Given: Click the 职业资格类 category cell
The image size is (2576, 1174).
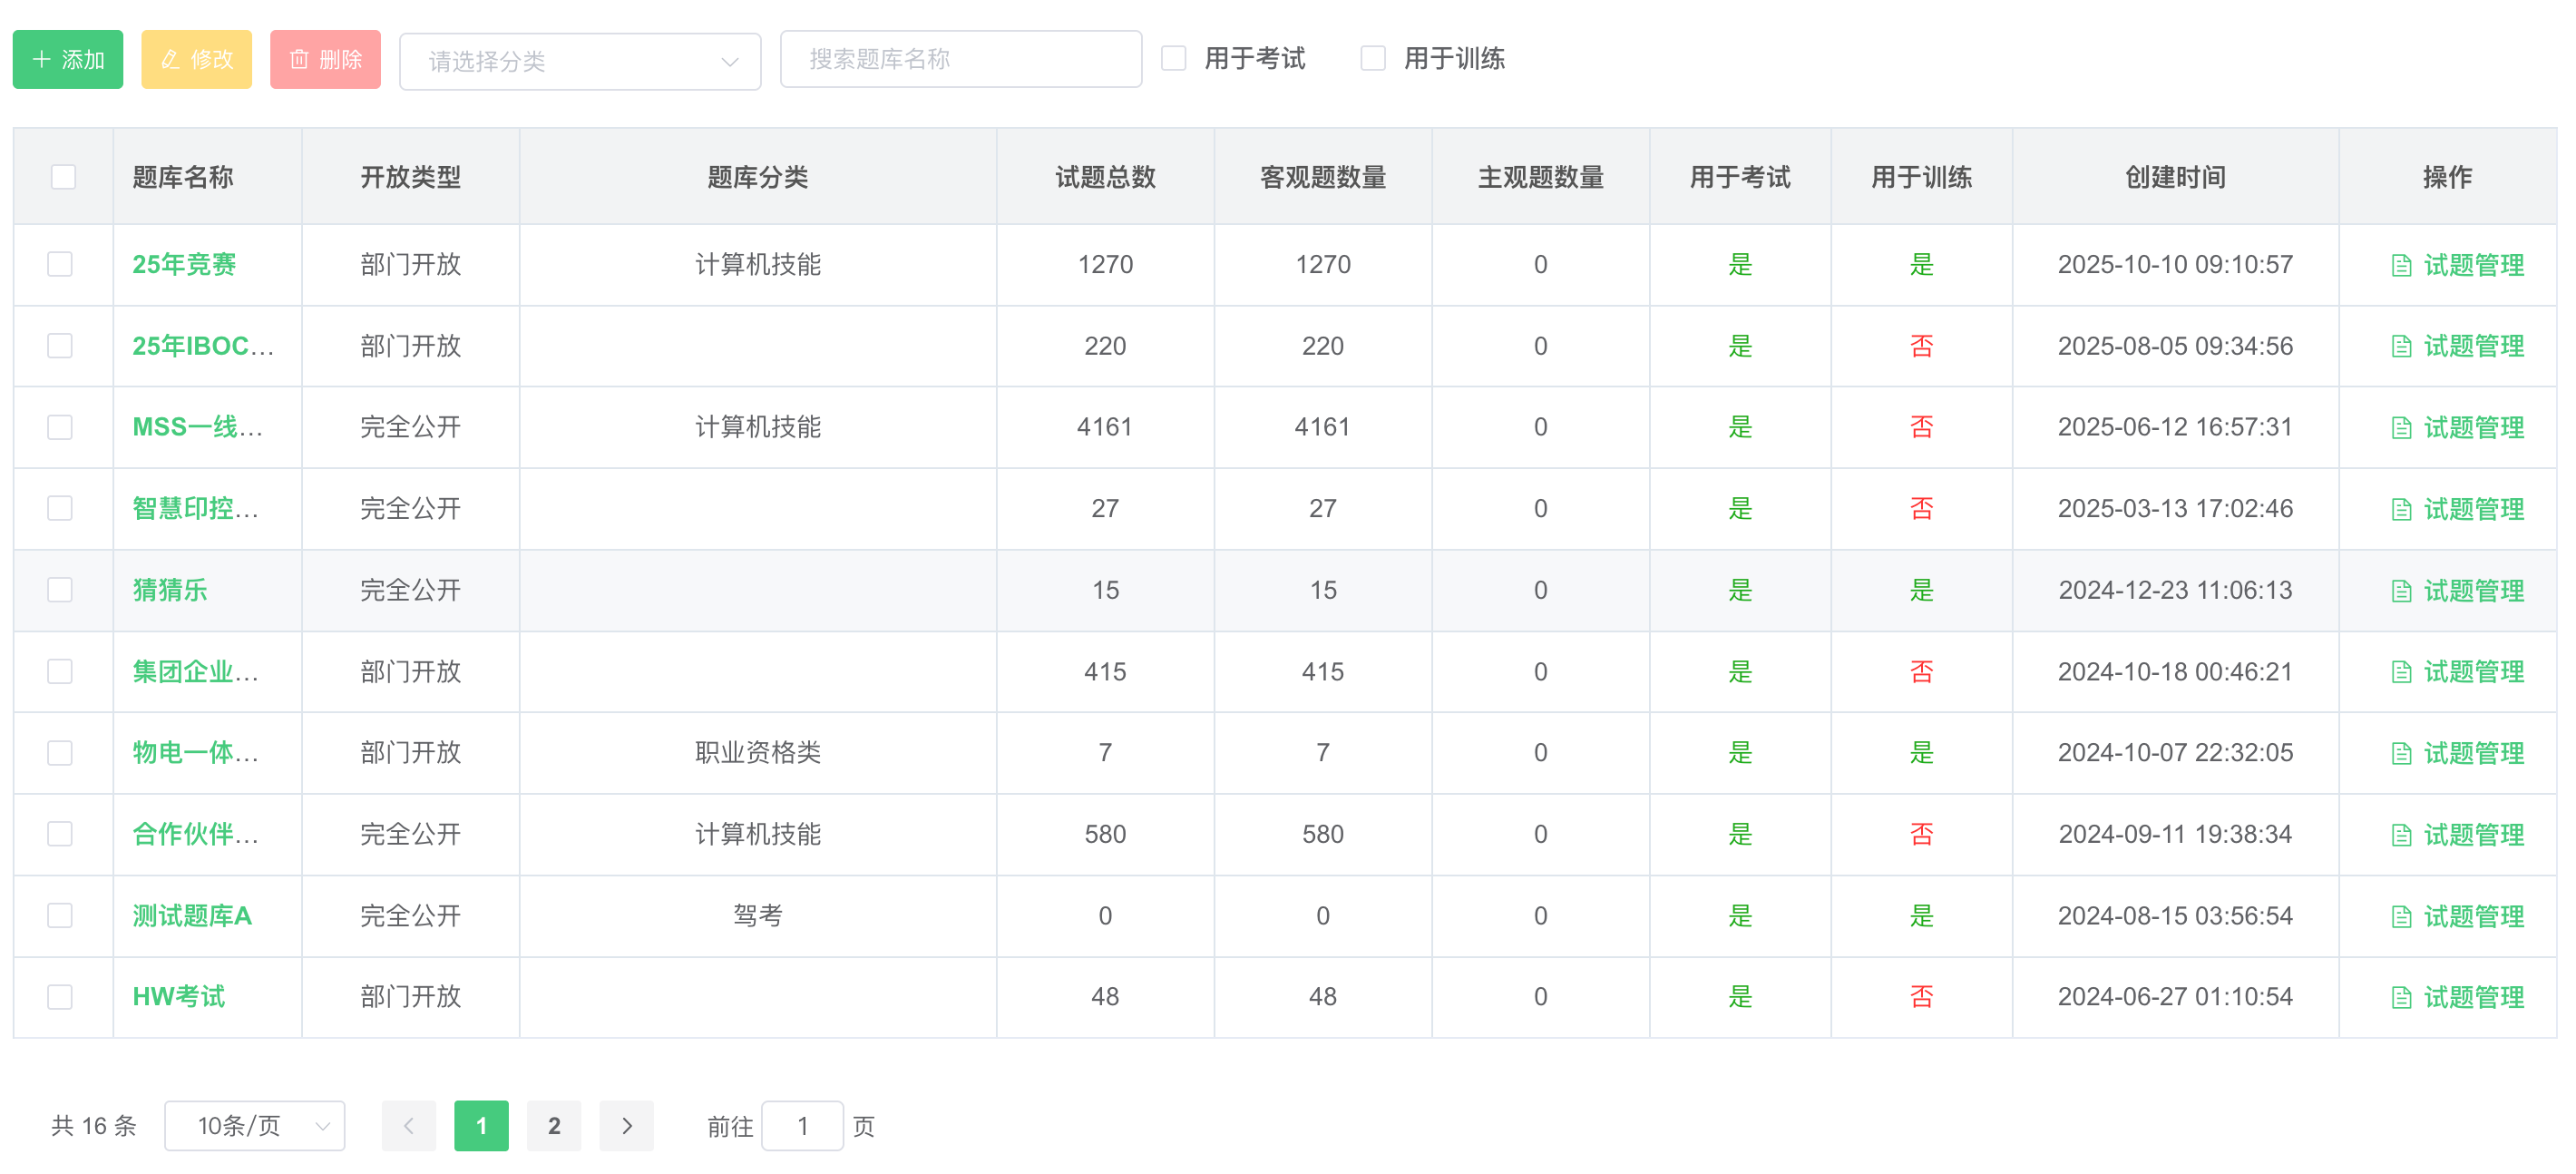Looking at the screenshot, I should [757, 752].
